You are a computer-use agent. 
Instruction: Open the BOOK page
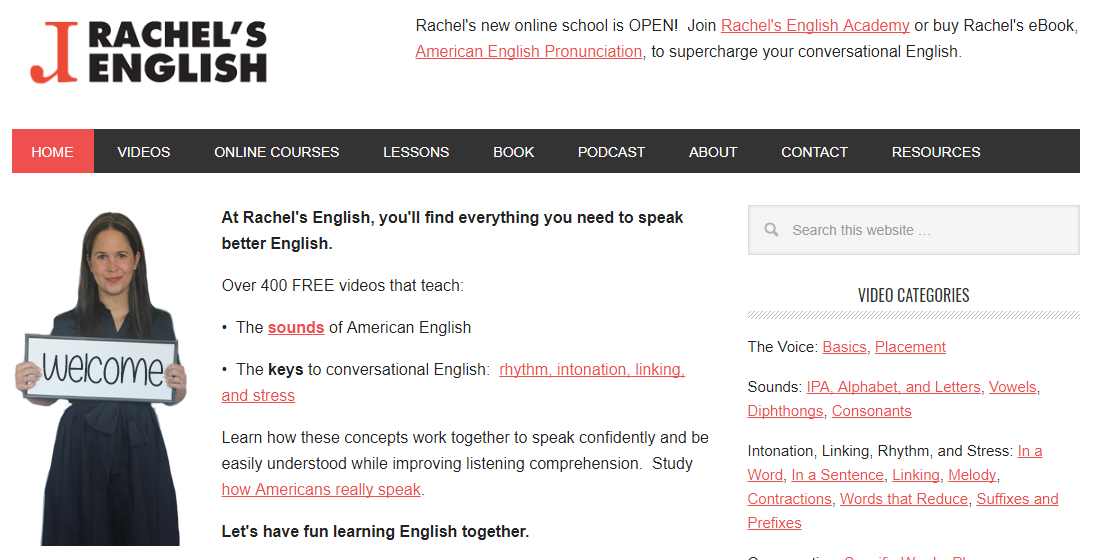(514, 152)
